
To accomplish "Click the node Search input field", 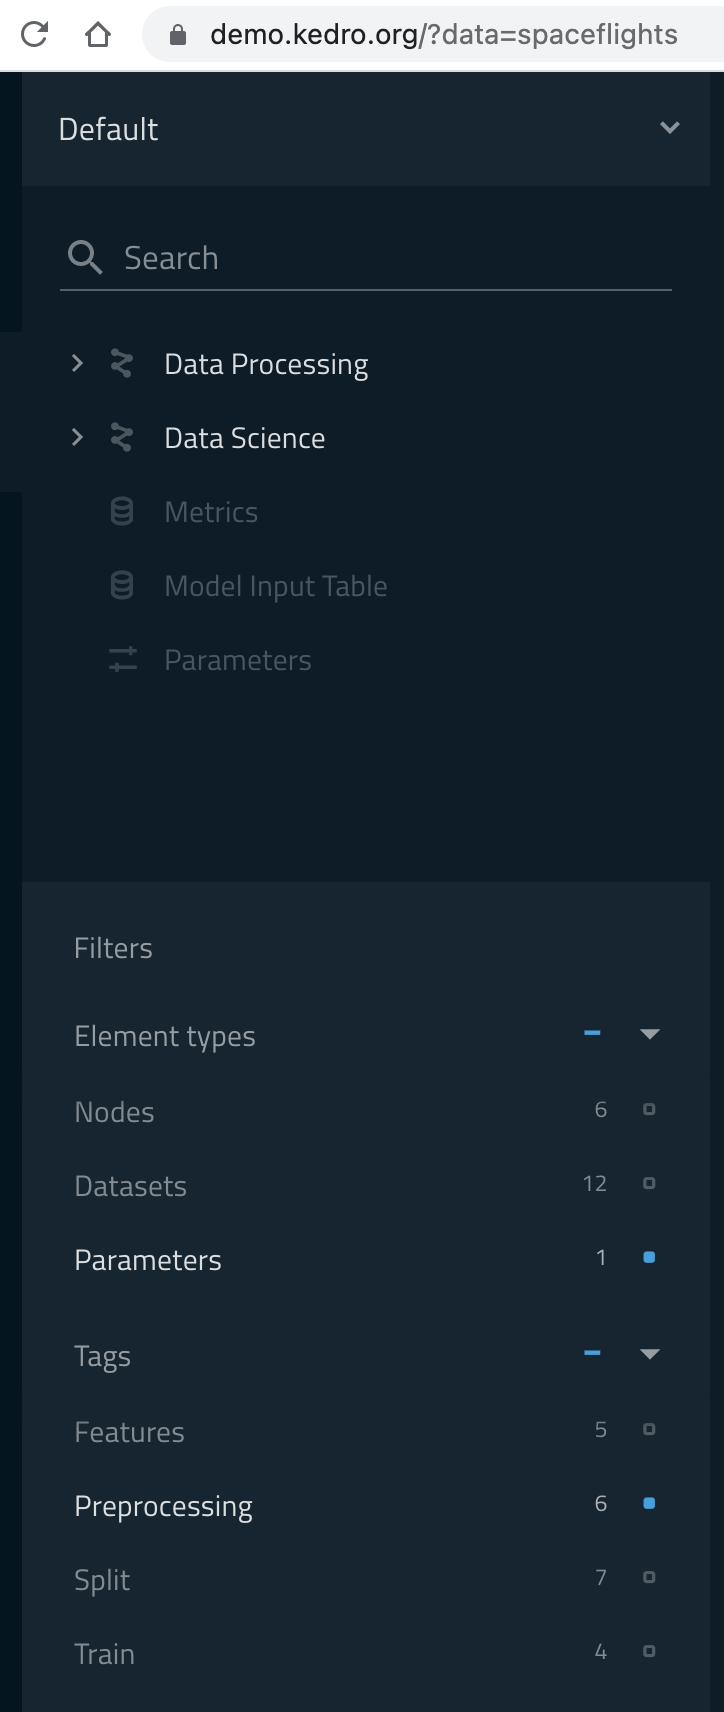I will tap(390, 258).
